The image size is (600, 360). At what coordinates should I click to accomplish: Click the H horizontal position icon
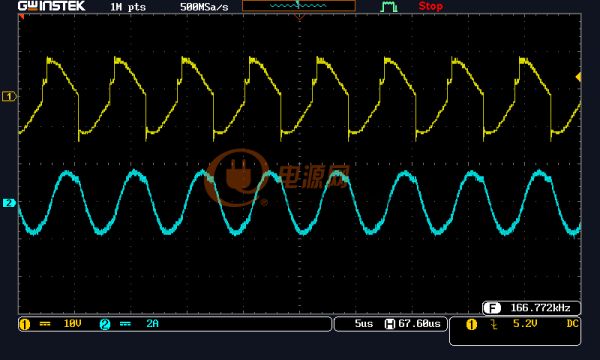390,324
